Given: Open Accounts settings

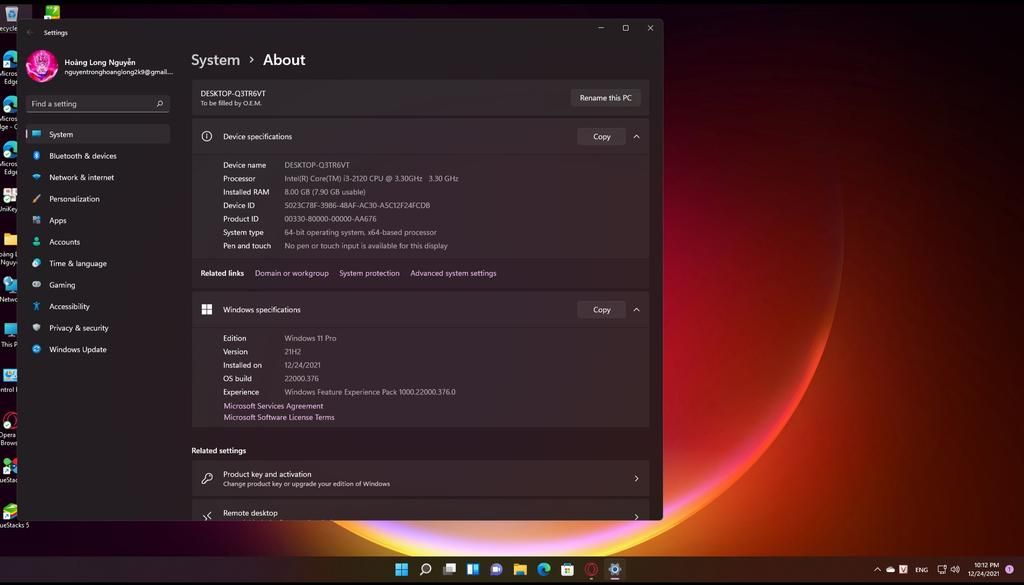Looking at the screenshot, I should pyautogui.click(x=98, y=242).
